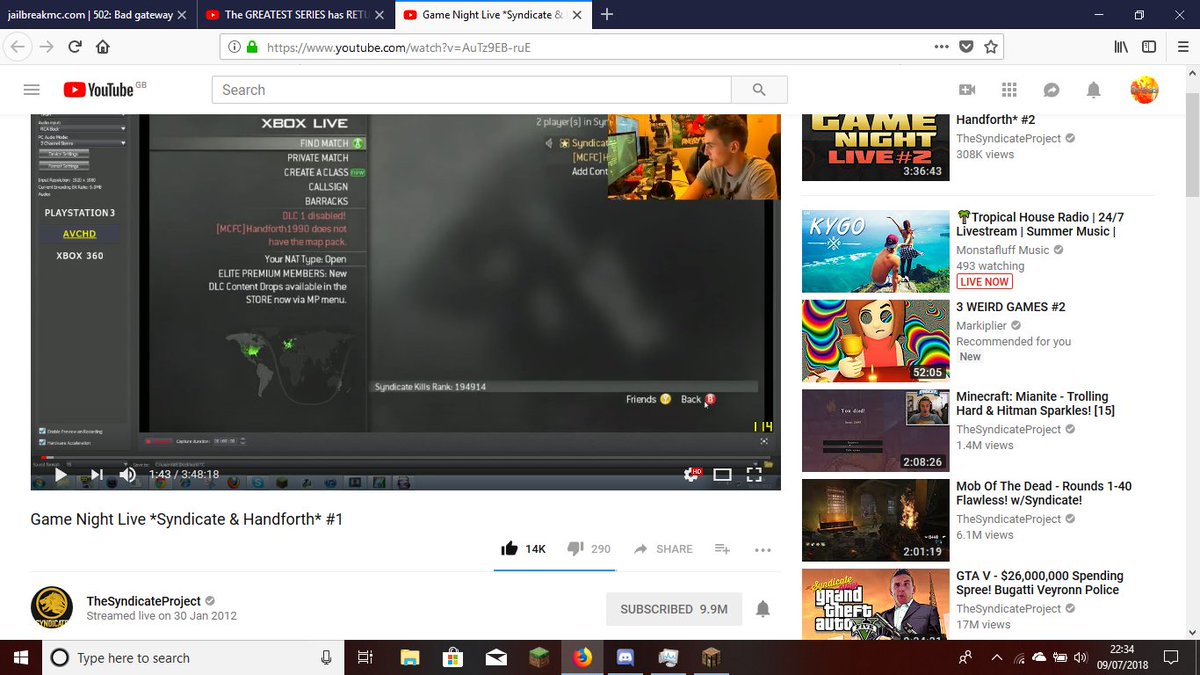Viewport: 1200px width, 675px height.
Task: Open Monstafluff Music channel name
Action: tap(1003, 250)
